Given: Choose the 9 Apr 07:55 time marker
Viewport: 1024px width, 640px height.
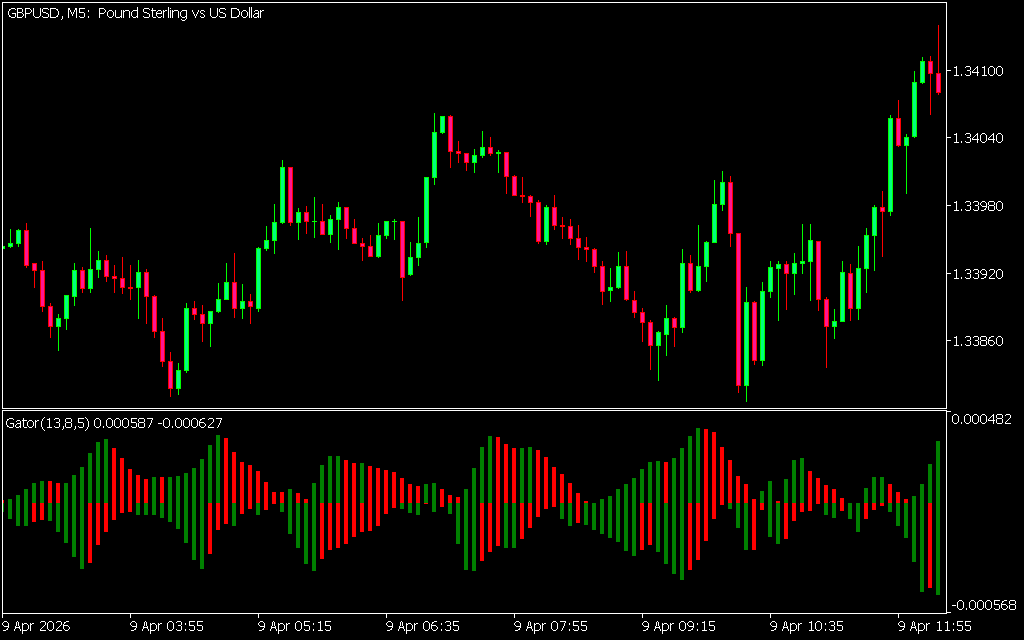Looking at the screenshot, I should (x=551, y=627).
